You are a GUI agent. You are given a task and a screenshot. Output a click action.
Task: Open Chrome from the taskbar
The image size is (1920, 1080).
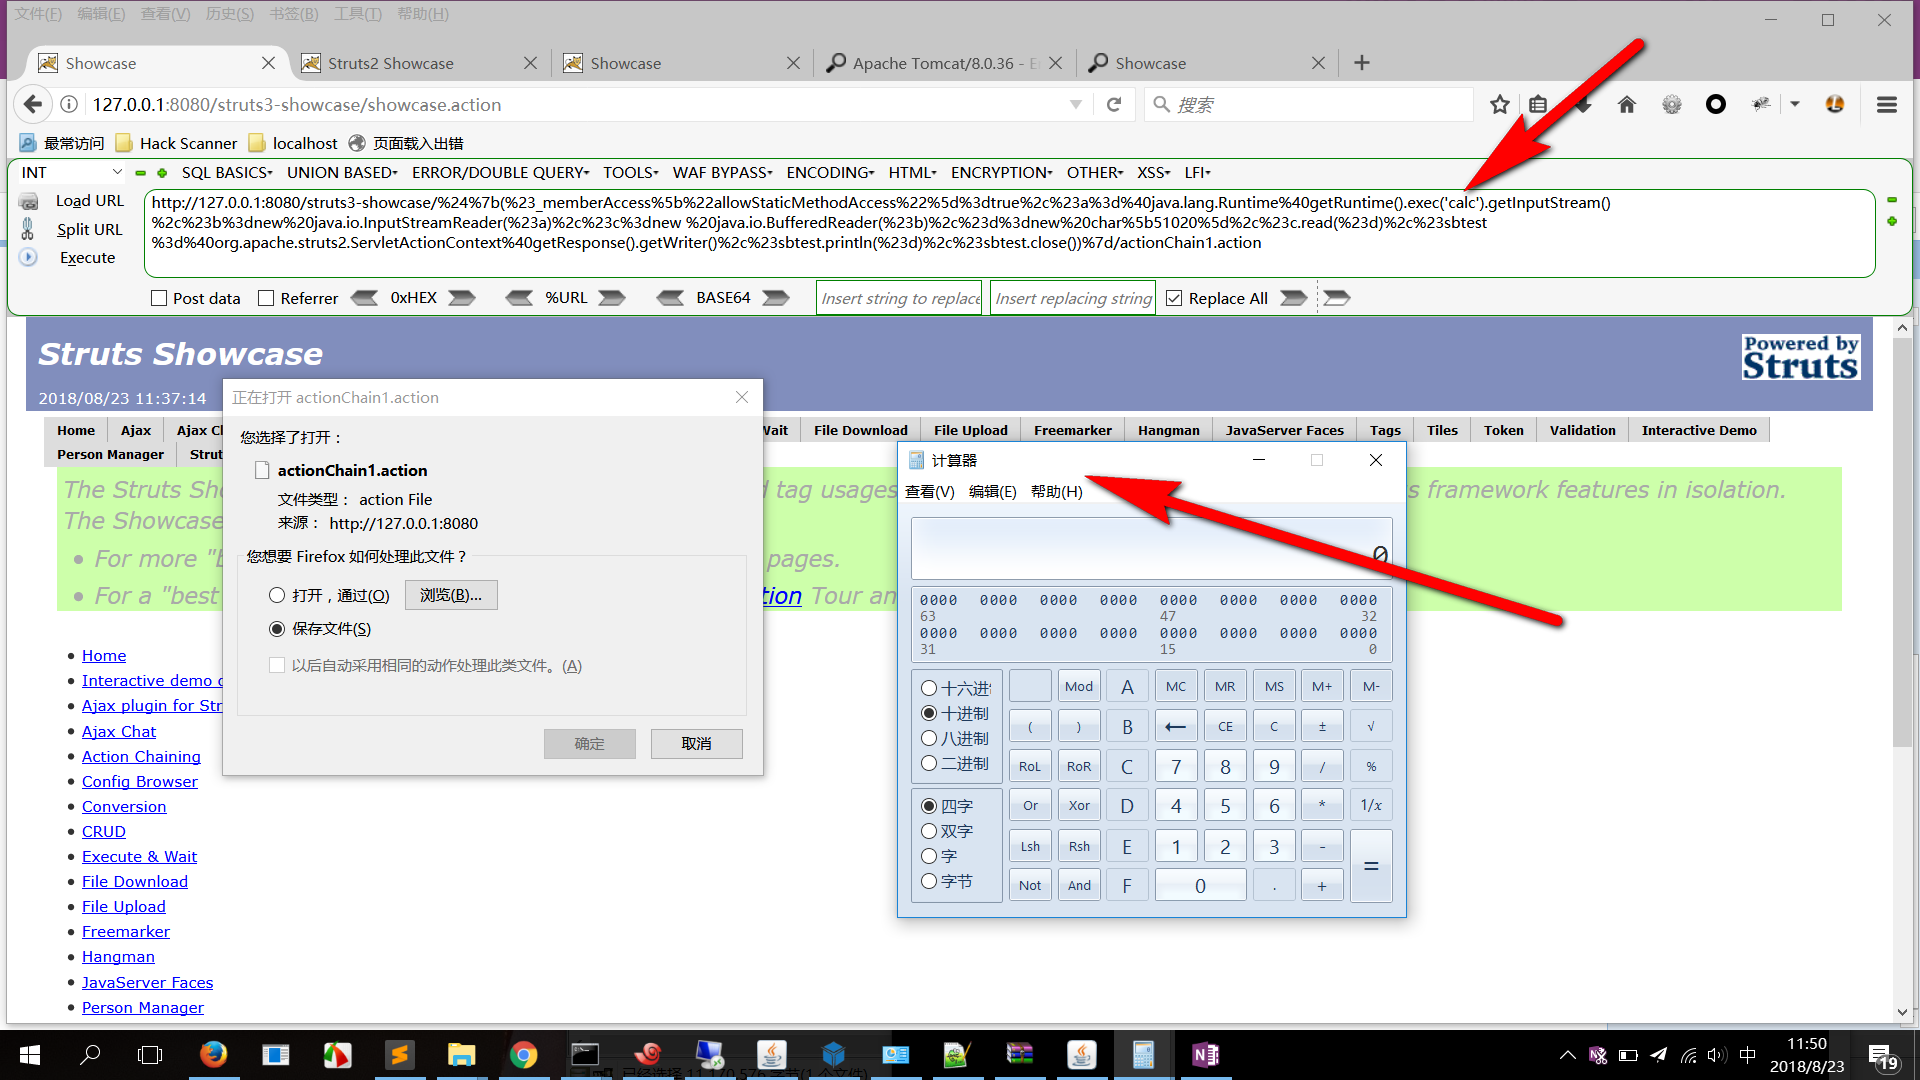coord(523,1055)
